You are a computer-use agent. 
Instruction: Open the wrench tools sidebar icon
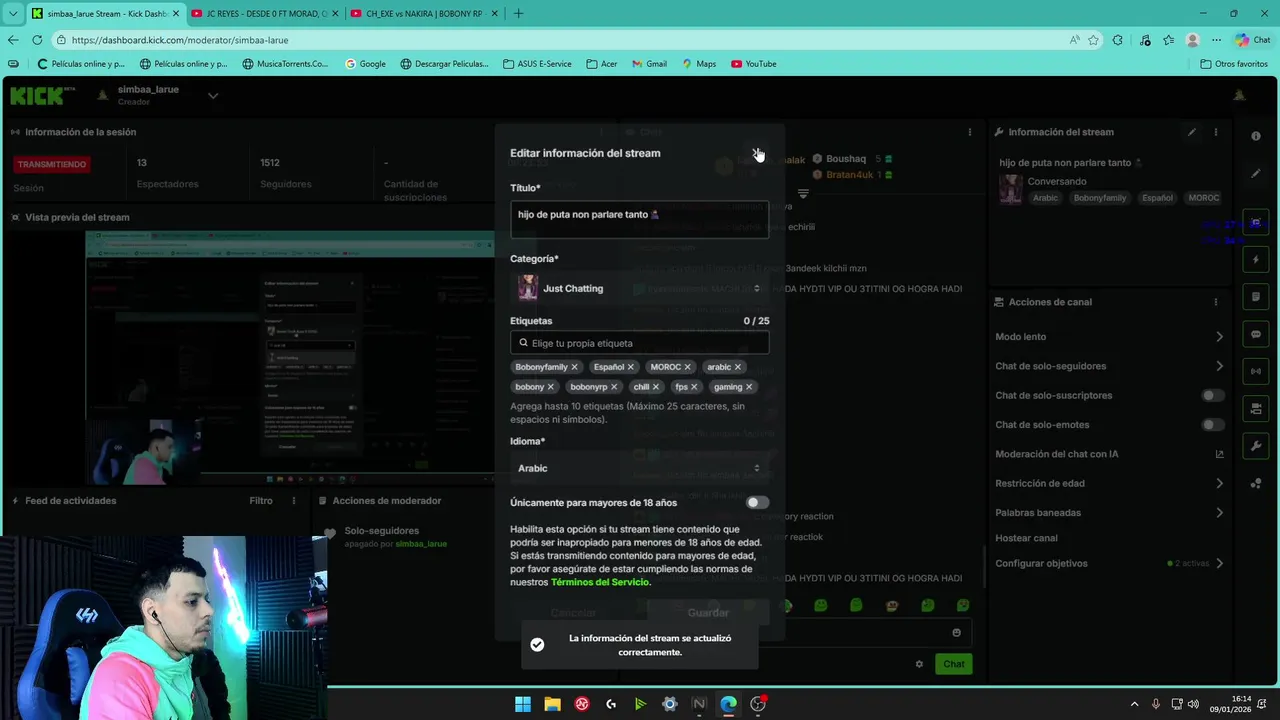[1256, 446]
